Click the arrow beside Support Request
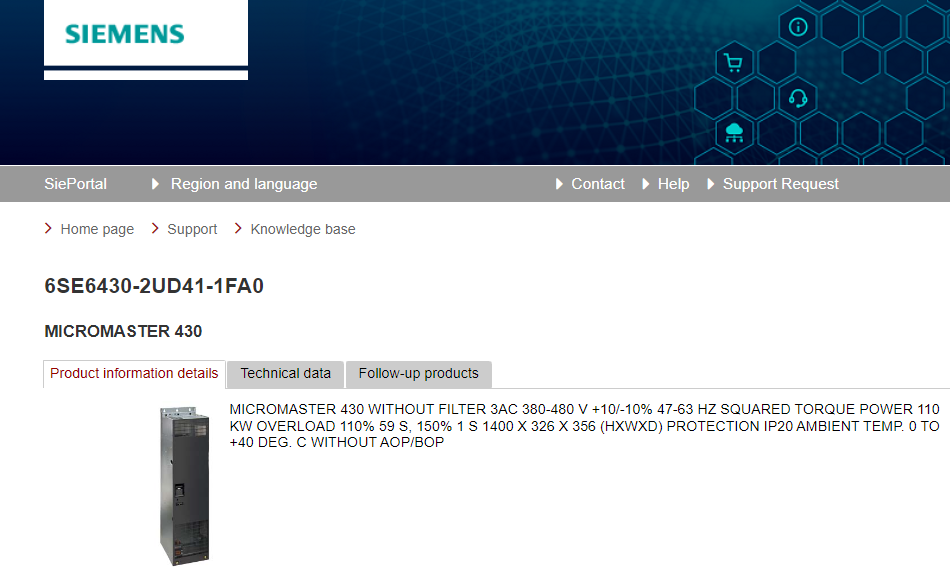This screenshot has width=950, height=568. point(711,184)
